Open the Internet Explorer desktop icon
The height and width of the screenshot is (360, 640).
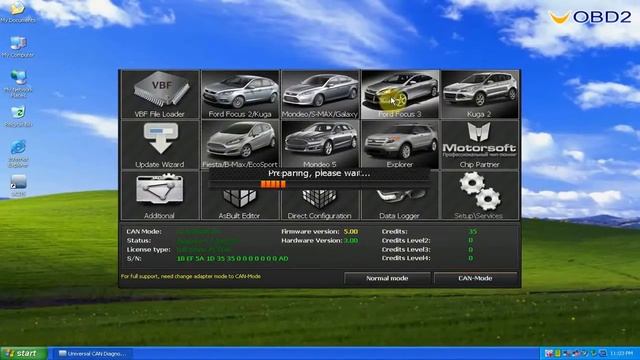point(18,153)
